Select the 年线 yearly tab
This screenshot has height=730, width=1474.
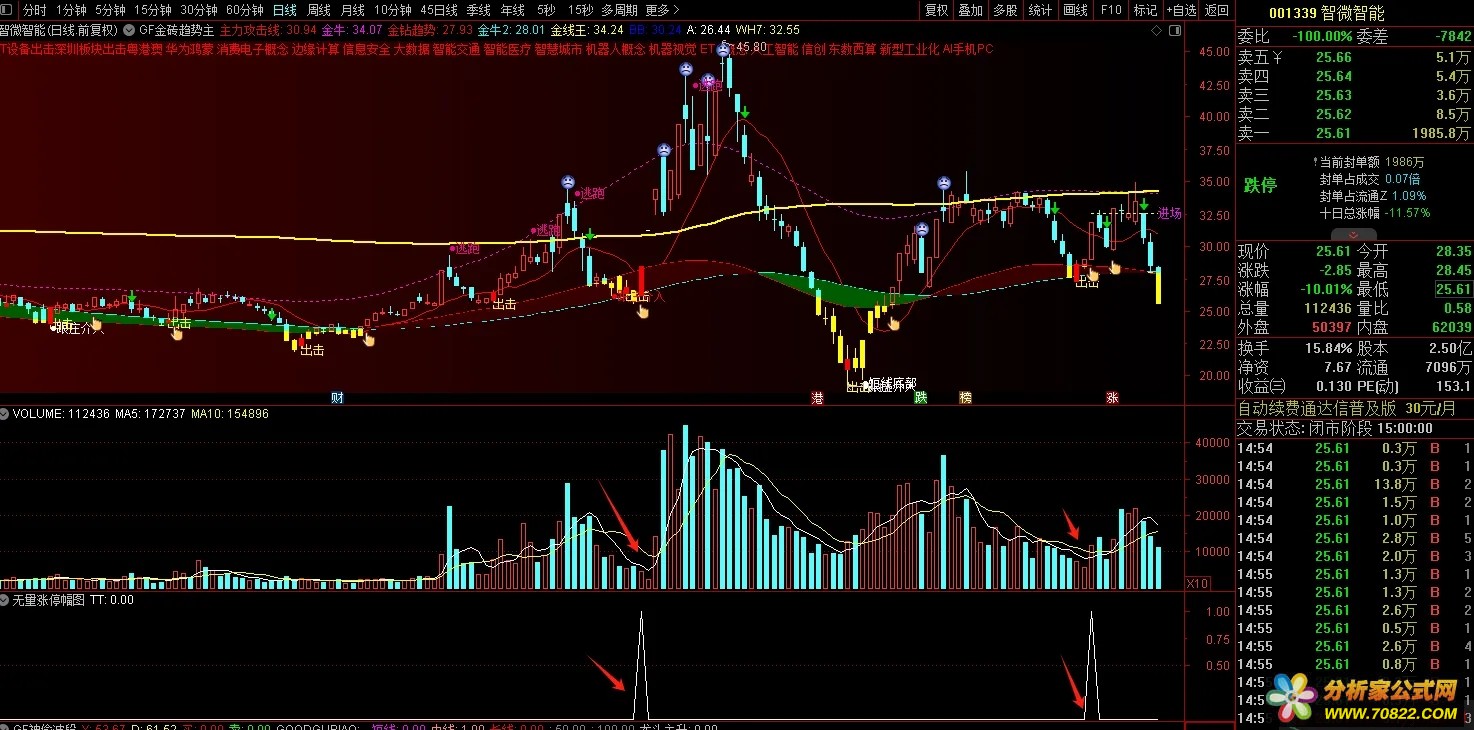click(x=512, y=10)
